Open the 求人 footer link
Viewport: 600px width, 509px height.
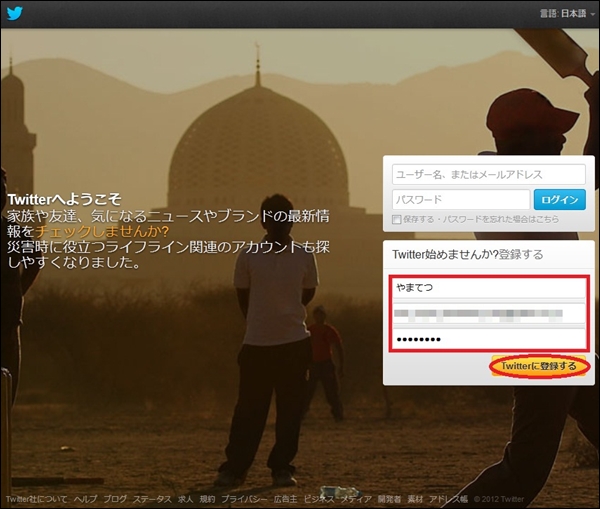click(x=185, y=499)
